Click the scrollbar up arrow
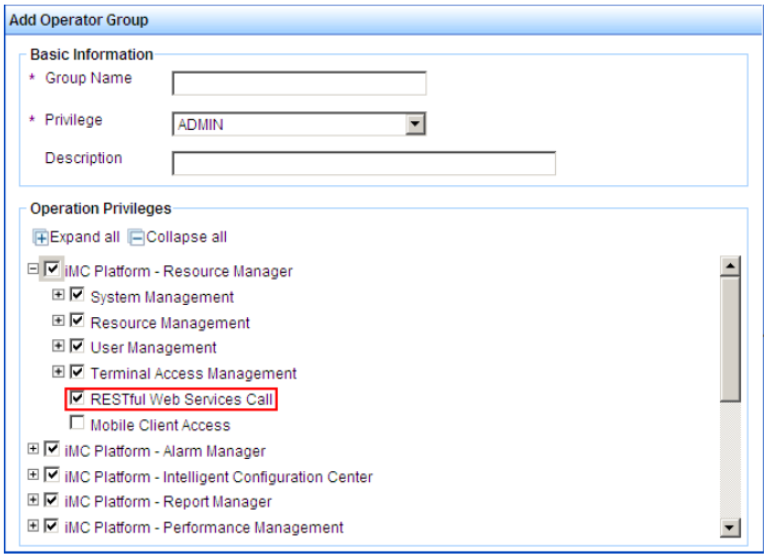The image size is (770, 559). point(730,266)
